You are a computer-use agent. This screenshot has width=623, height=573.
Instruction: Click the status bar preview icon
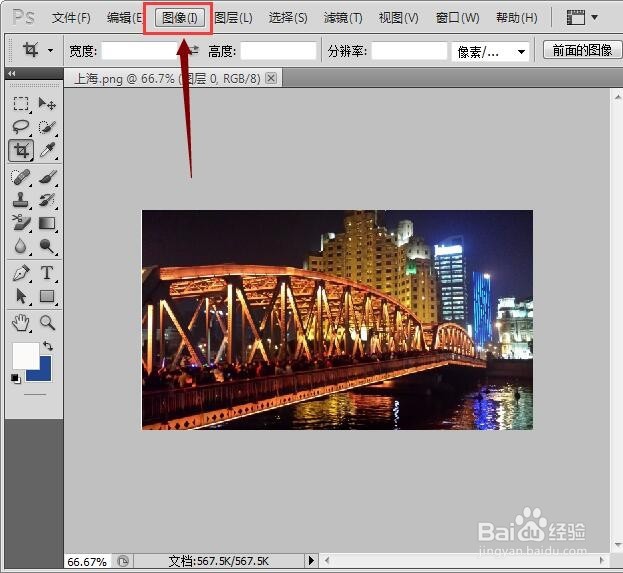click(123, 561)
